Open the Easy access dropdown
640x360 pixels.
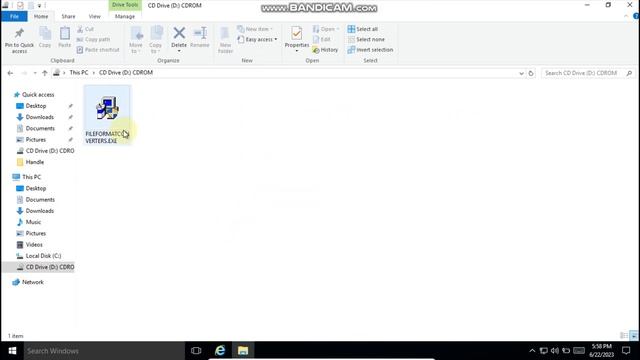pyautogui.click(x=257, y=39)
